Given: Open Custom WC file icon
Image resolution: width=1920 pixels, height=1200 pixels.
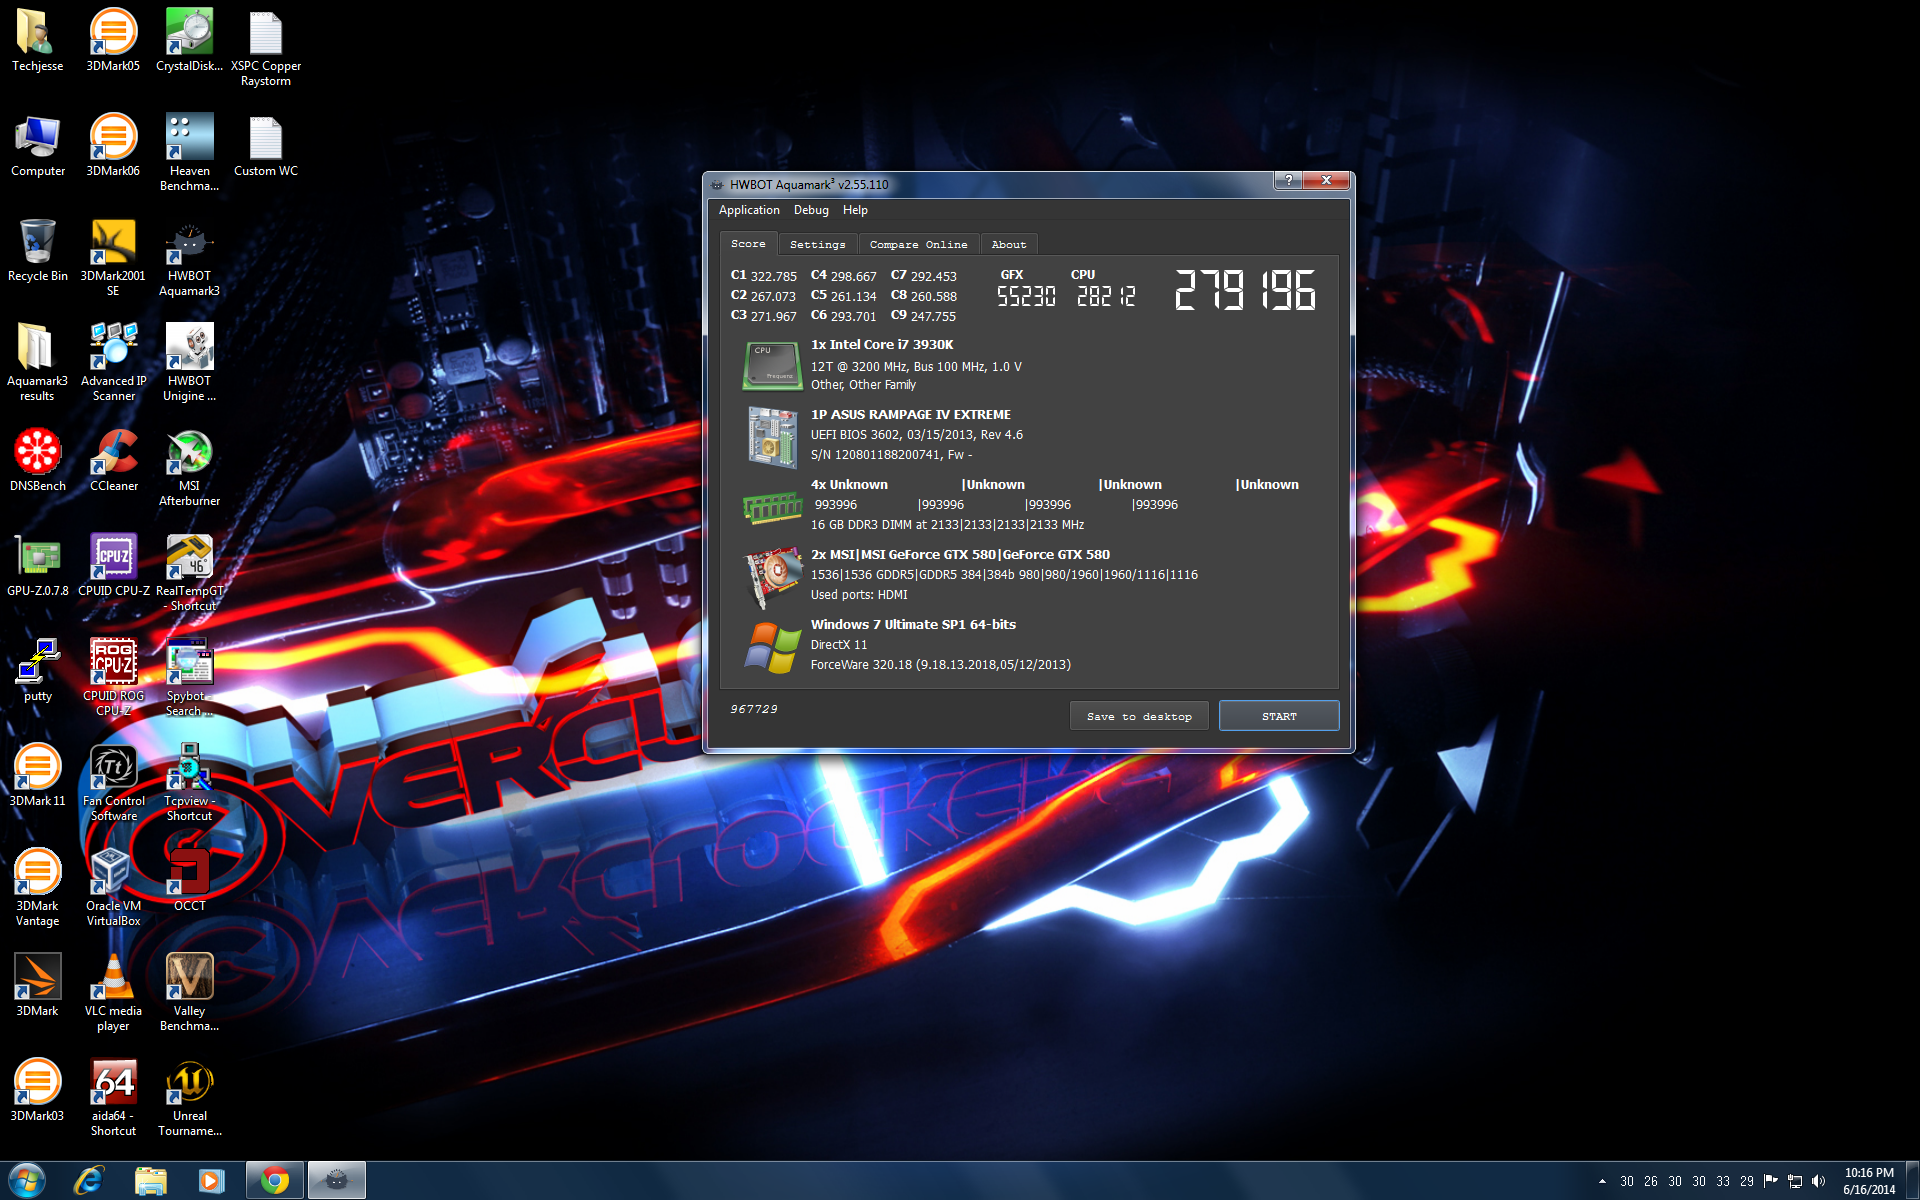Looking at the screenshot, I should coord(265,145).
